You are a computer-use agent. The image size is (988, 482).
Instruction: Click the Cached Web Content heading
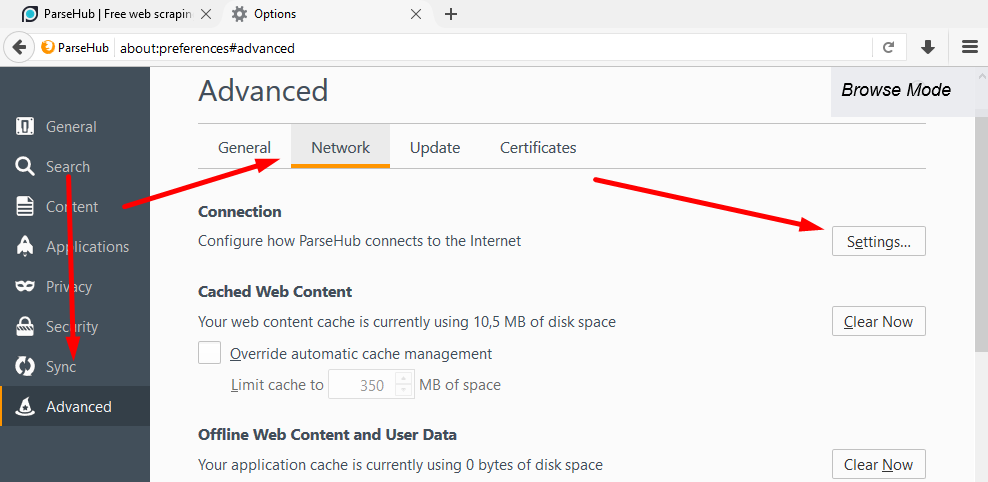(275, 292)
